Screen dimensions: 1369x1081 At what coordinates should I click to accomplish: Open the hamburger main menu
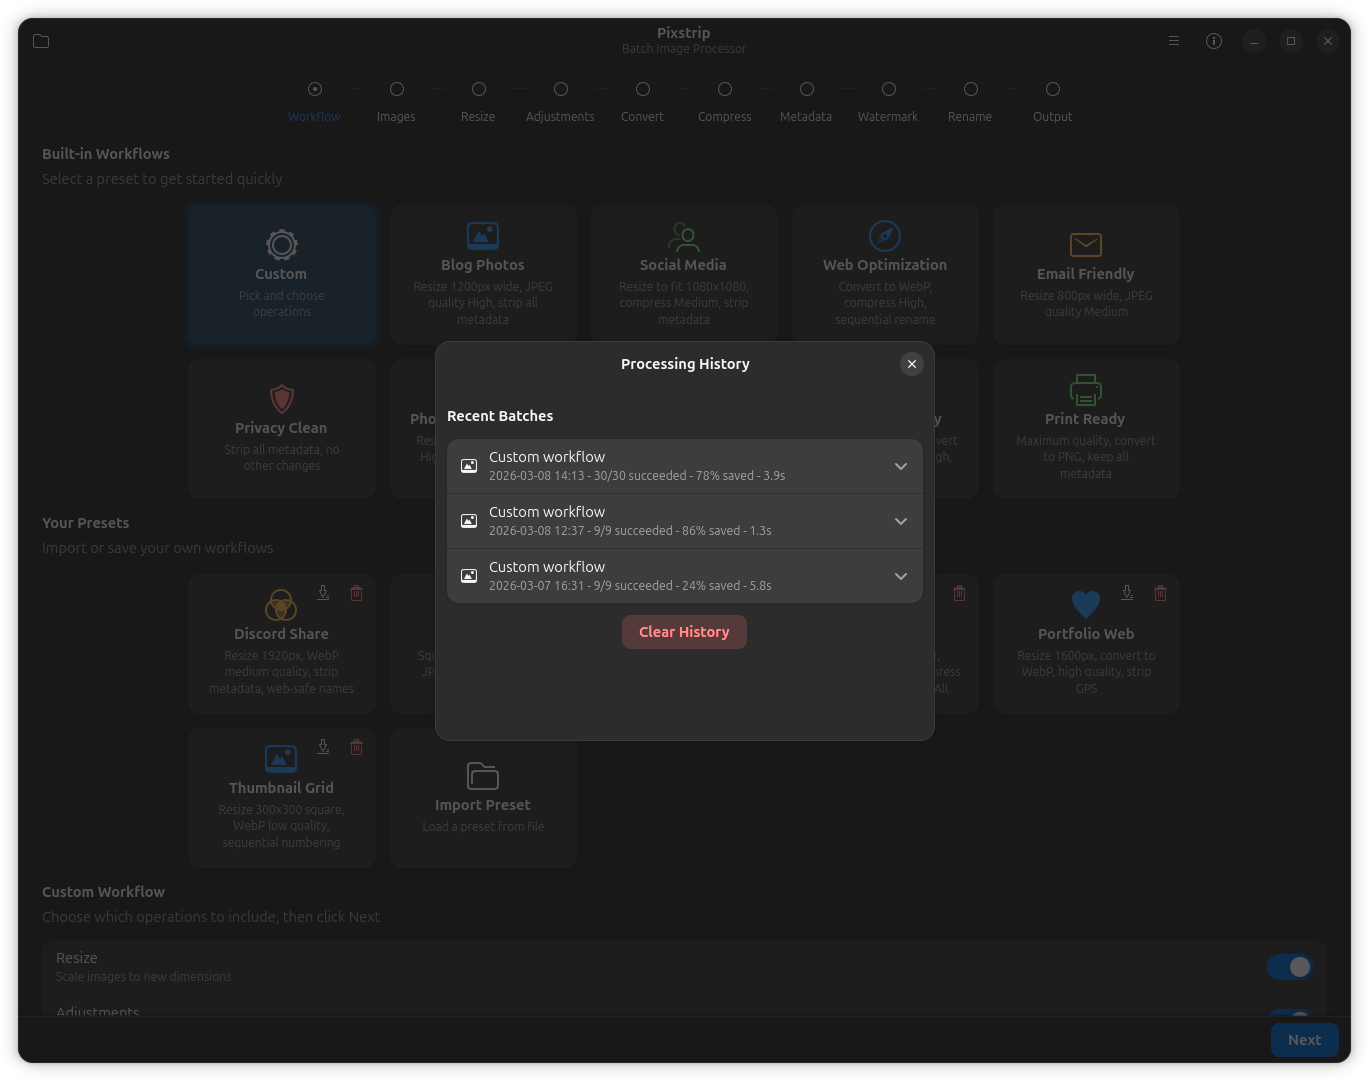(x=1173, y=41)
